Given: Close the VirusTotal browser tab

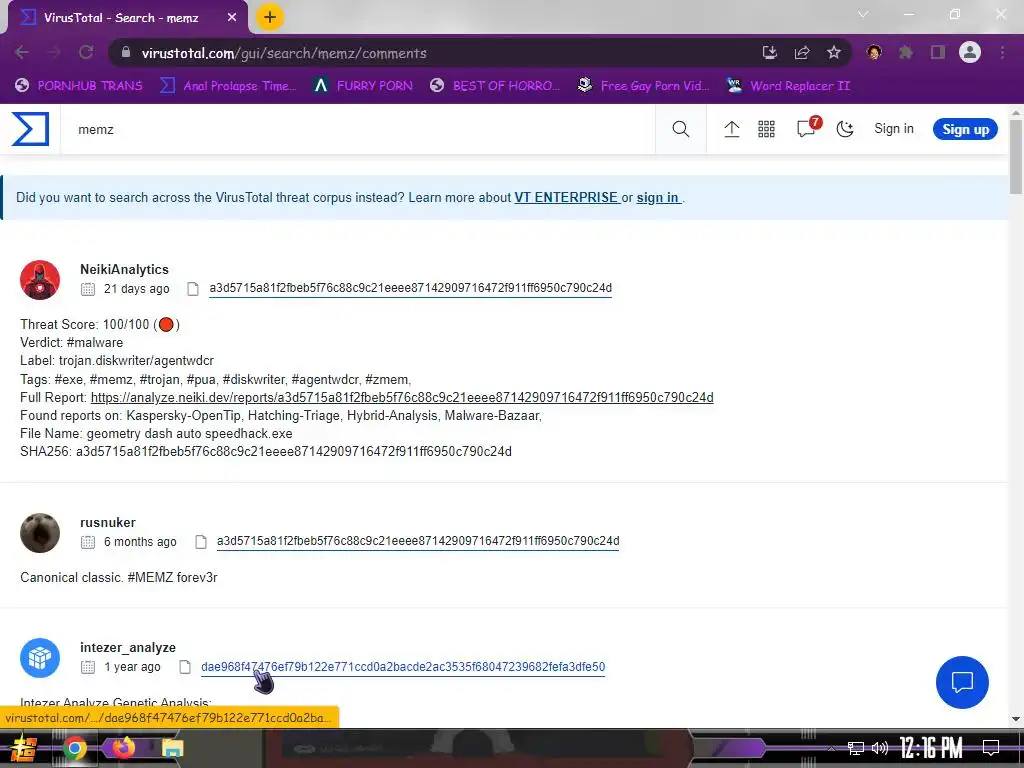Looking at the screenshot, I should (232, 18).
